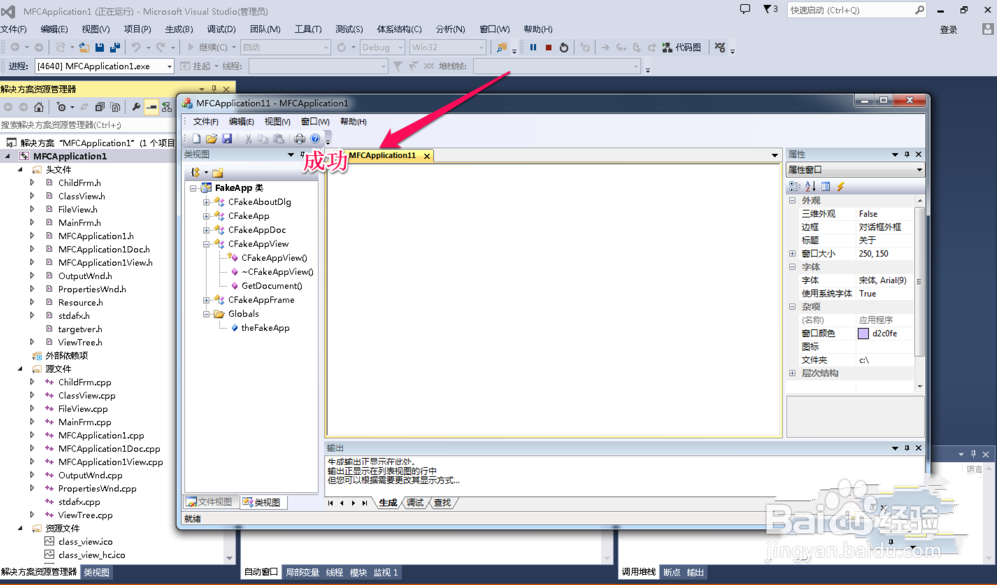Pin the 输出 output panel
Image resolution: width=997 pixels, height=585 pixels.
(x=907, y=448)
